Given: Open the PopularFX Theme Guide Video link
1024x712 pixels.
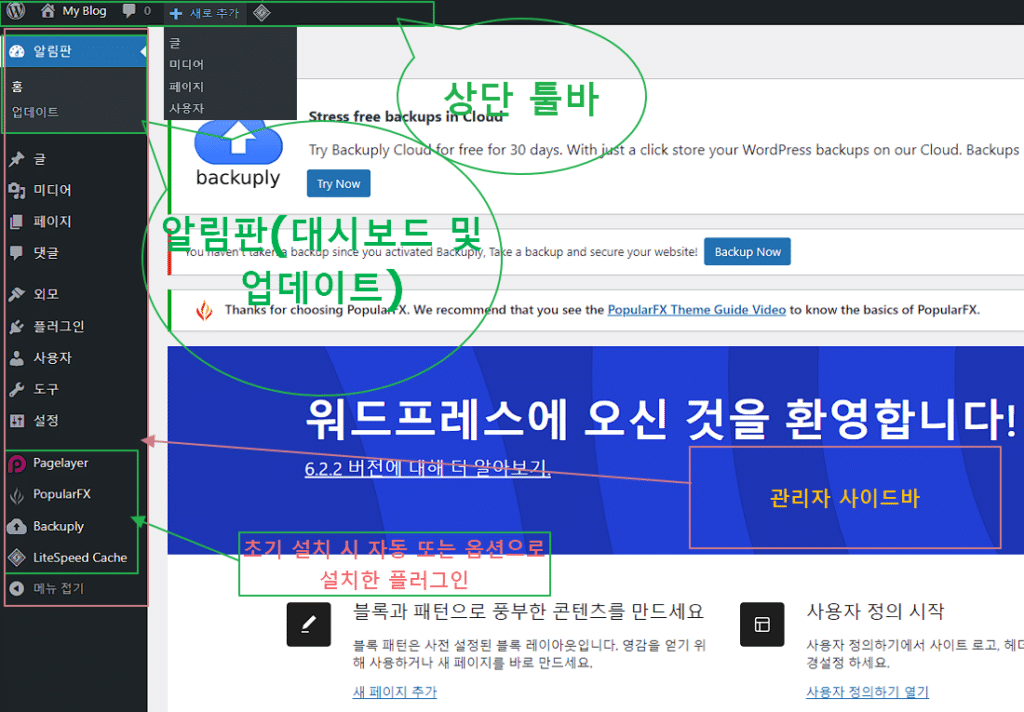Looking at the screenshot, I should [696, 310].
